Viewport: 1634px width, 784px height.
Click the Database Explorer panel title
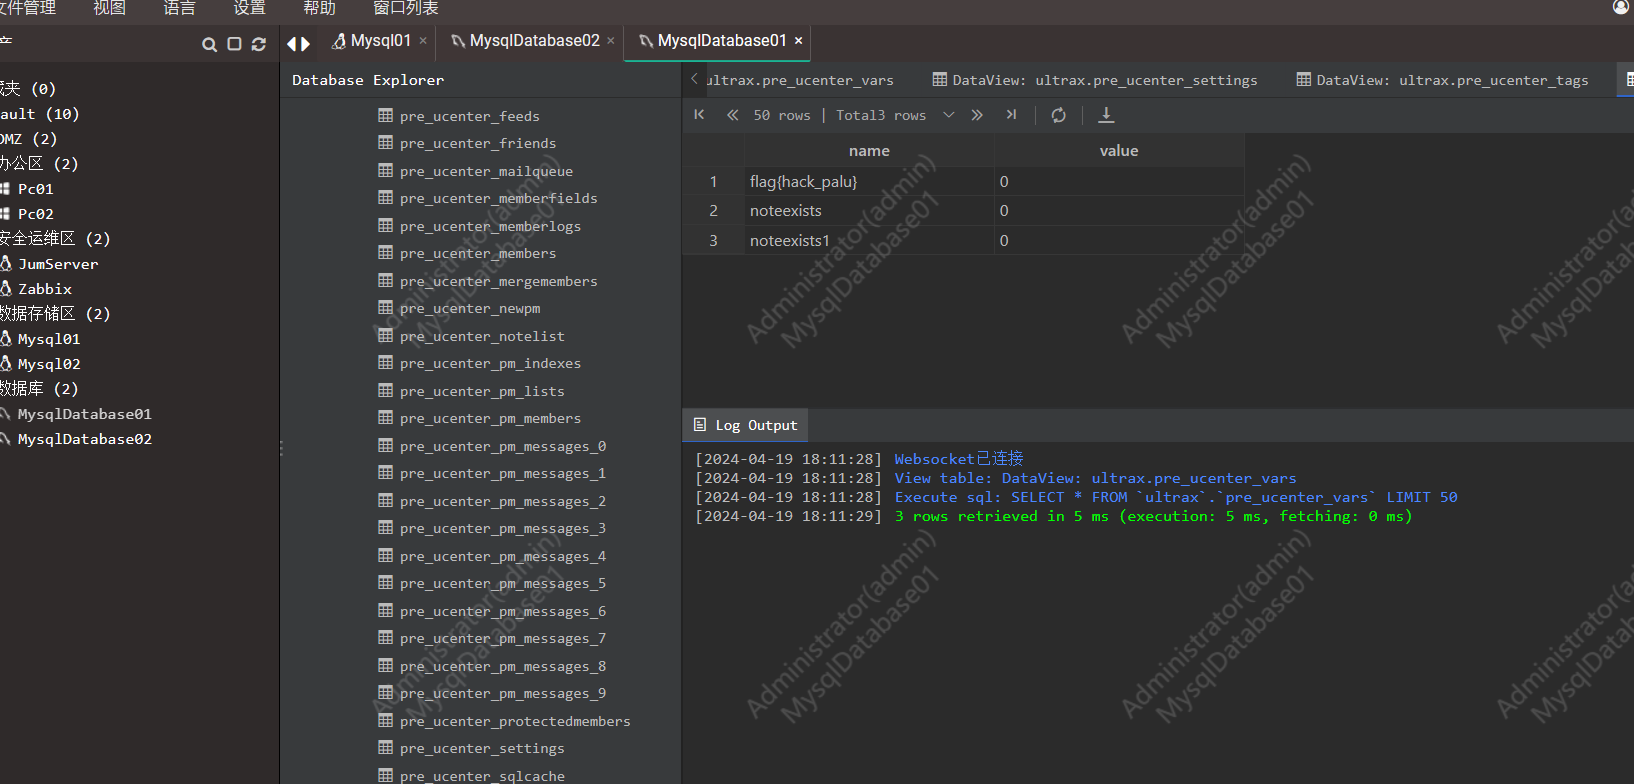[x=368, y=80]
